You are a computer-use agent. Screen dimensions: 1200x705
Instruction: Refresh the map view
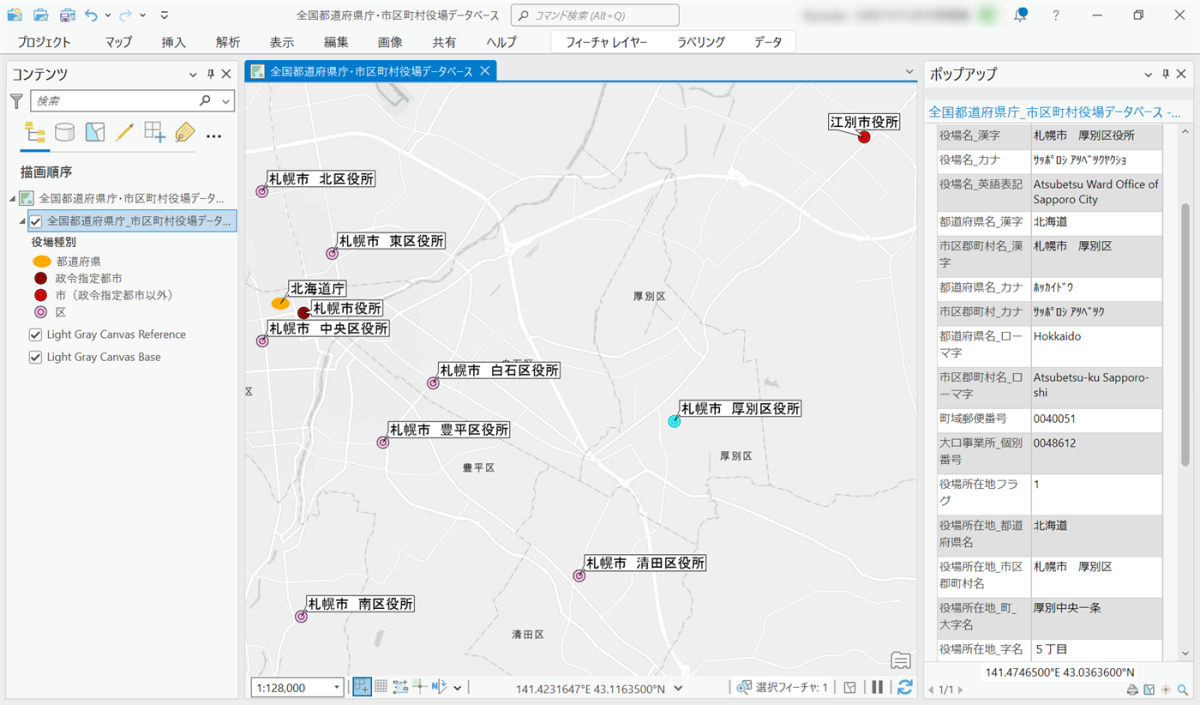click(905, 687)
